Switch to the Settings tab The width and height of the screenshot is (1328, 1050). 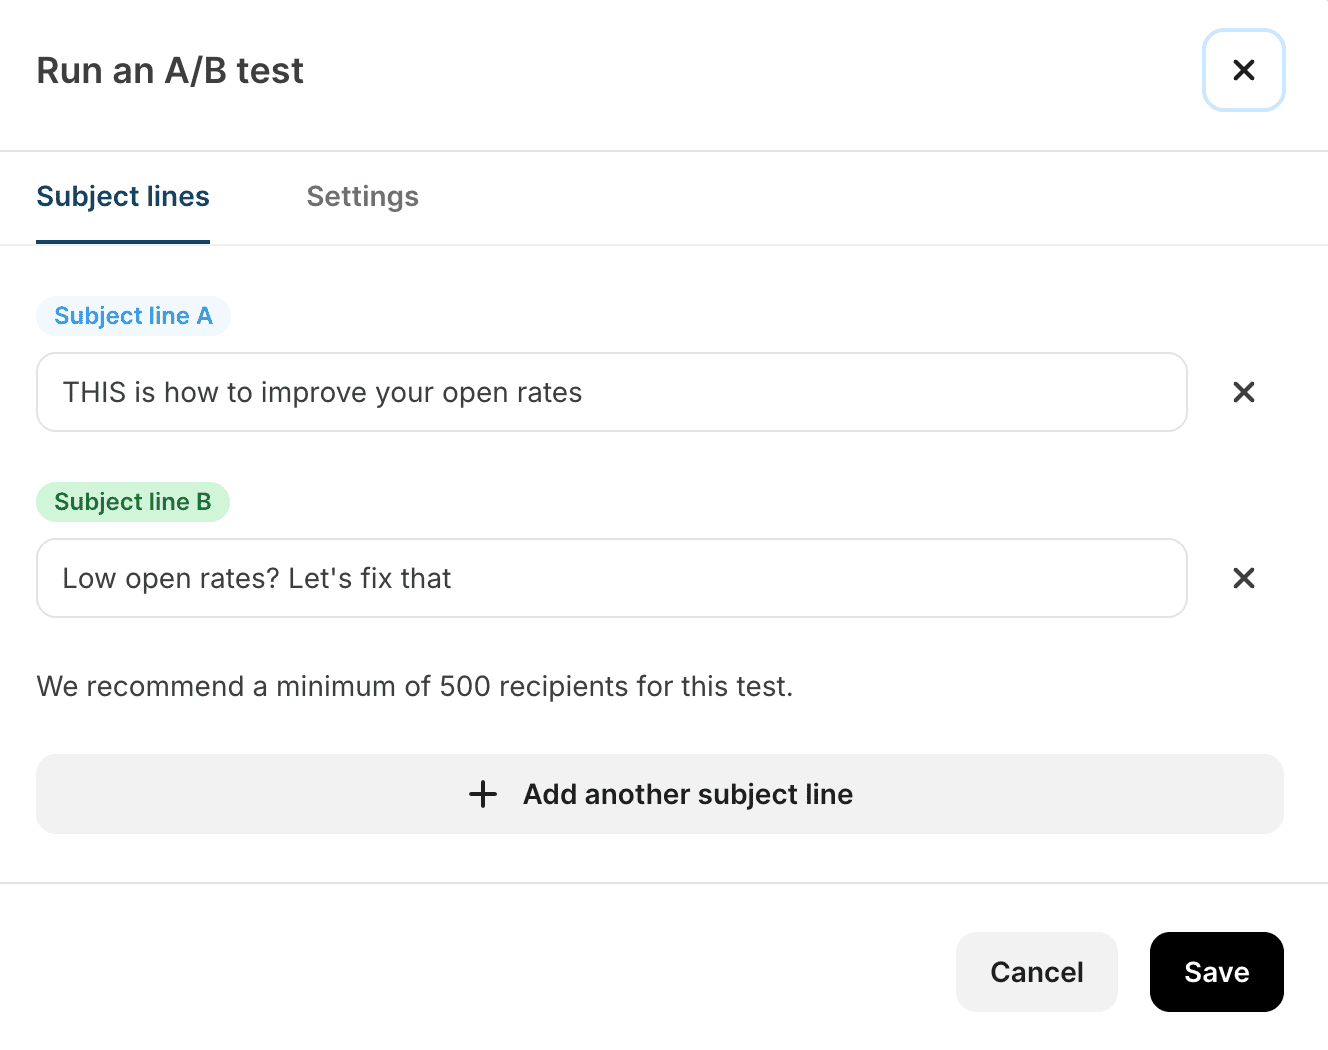(362, 197)
